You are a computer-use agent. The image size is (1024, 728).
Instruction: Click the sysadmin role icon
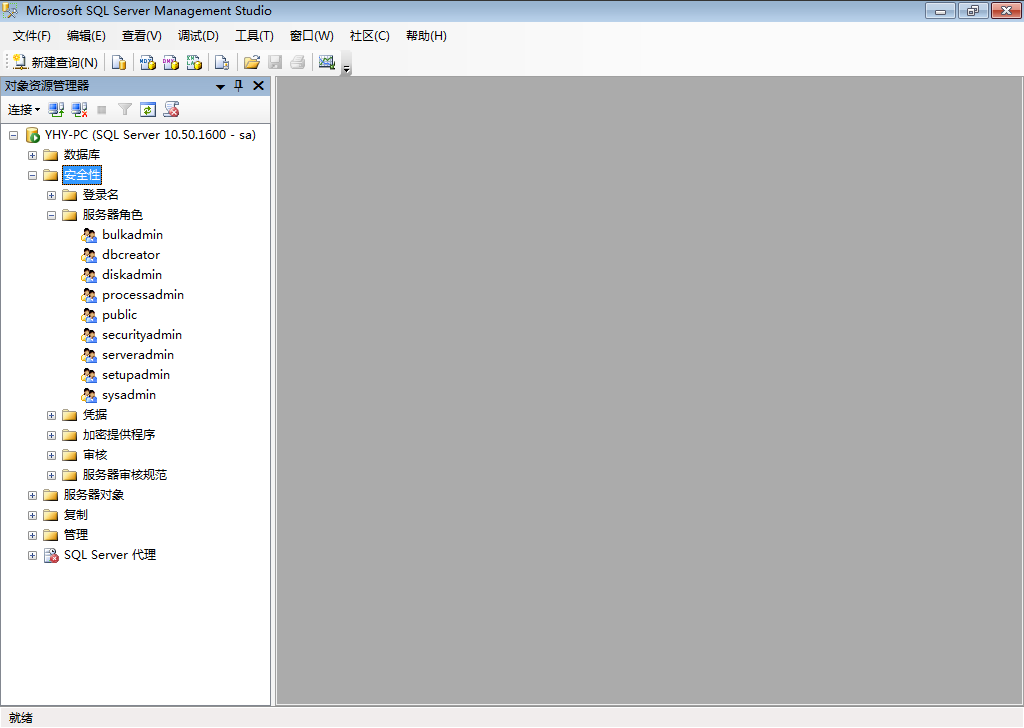[x=89, y=395]
